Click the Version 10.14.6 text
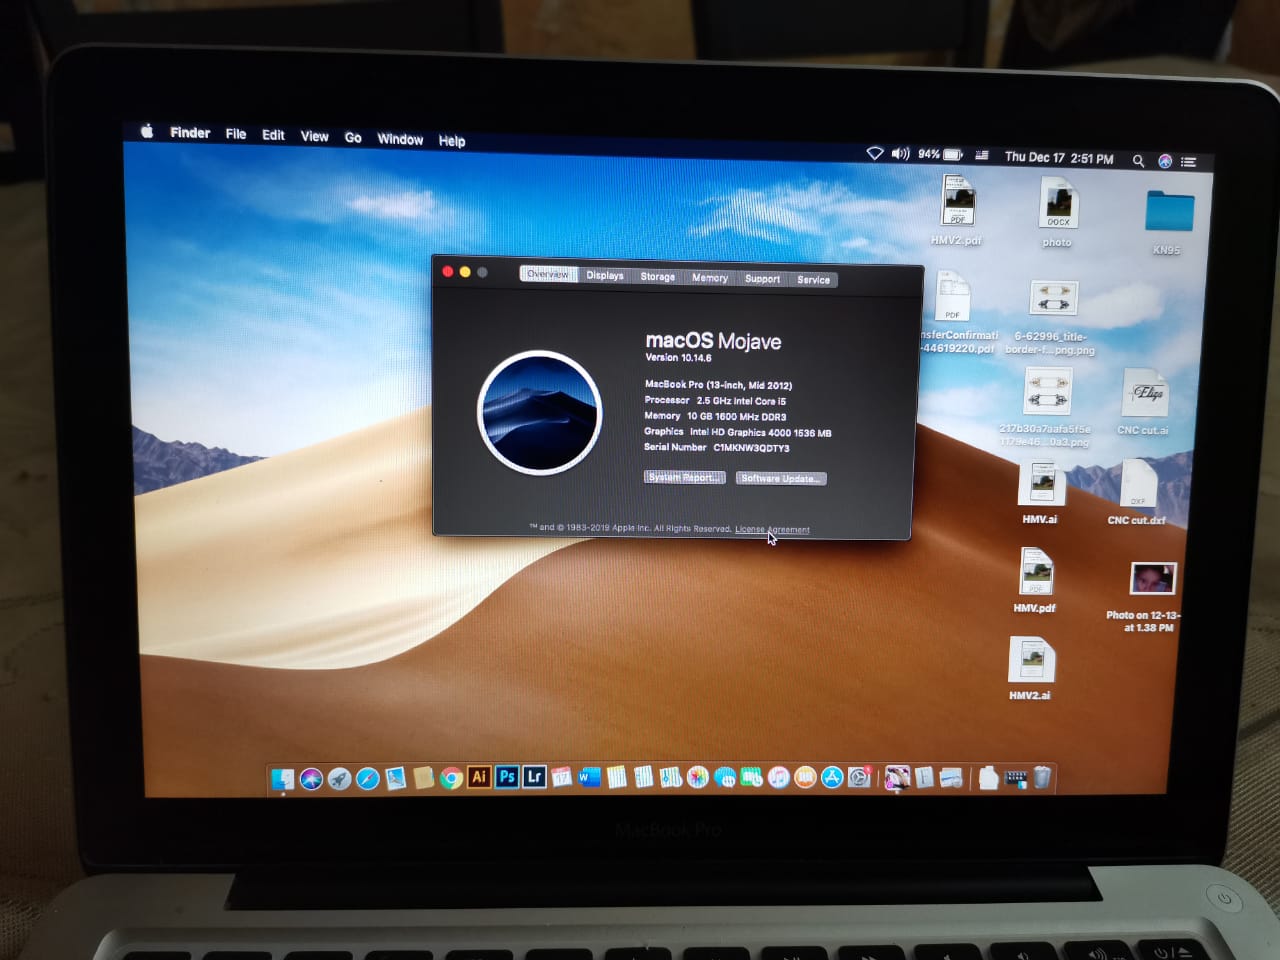This screenshot has width=1280, height=960. point(678,357)
